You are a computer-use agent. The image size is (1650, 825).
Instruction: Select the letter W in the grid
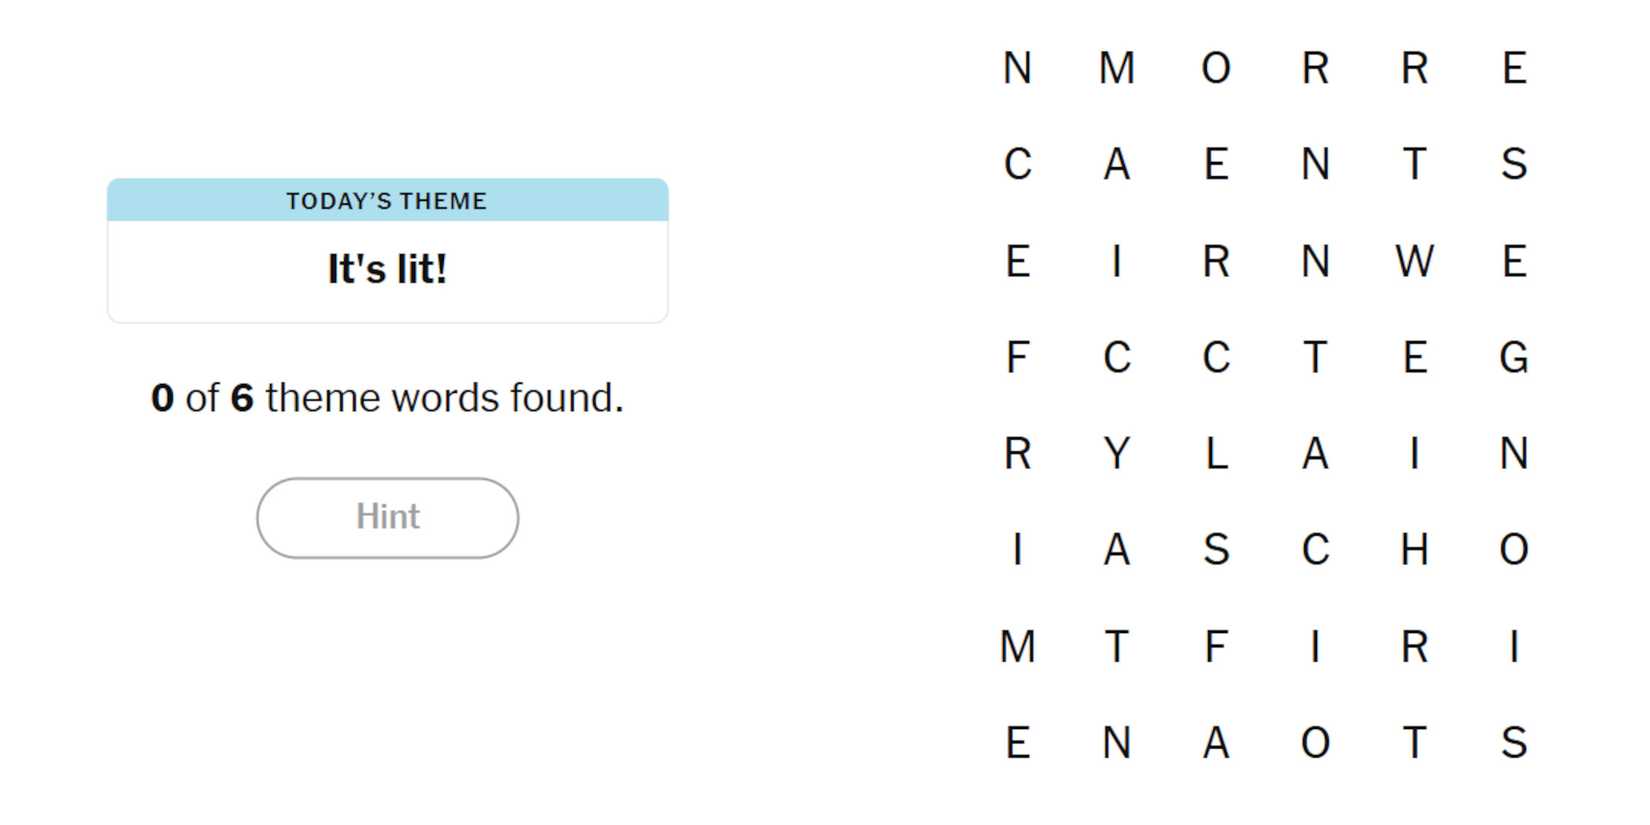pos(1414,261)
